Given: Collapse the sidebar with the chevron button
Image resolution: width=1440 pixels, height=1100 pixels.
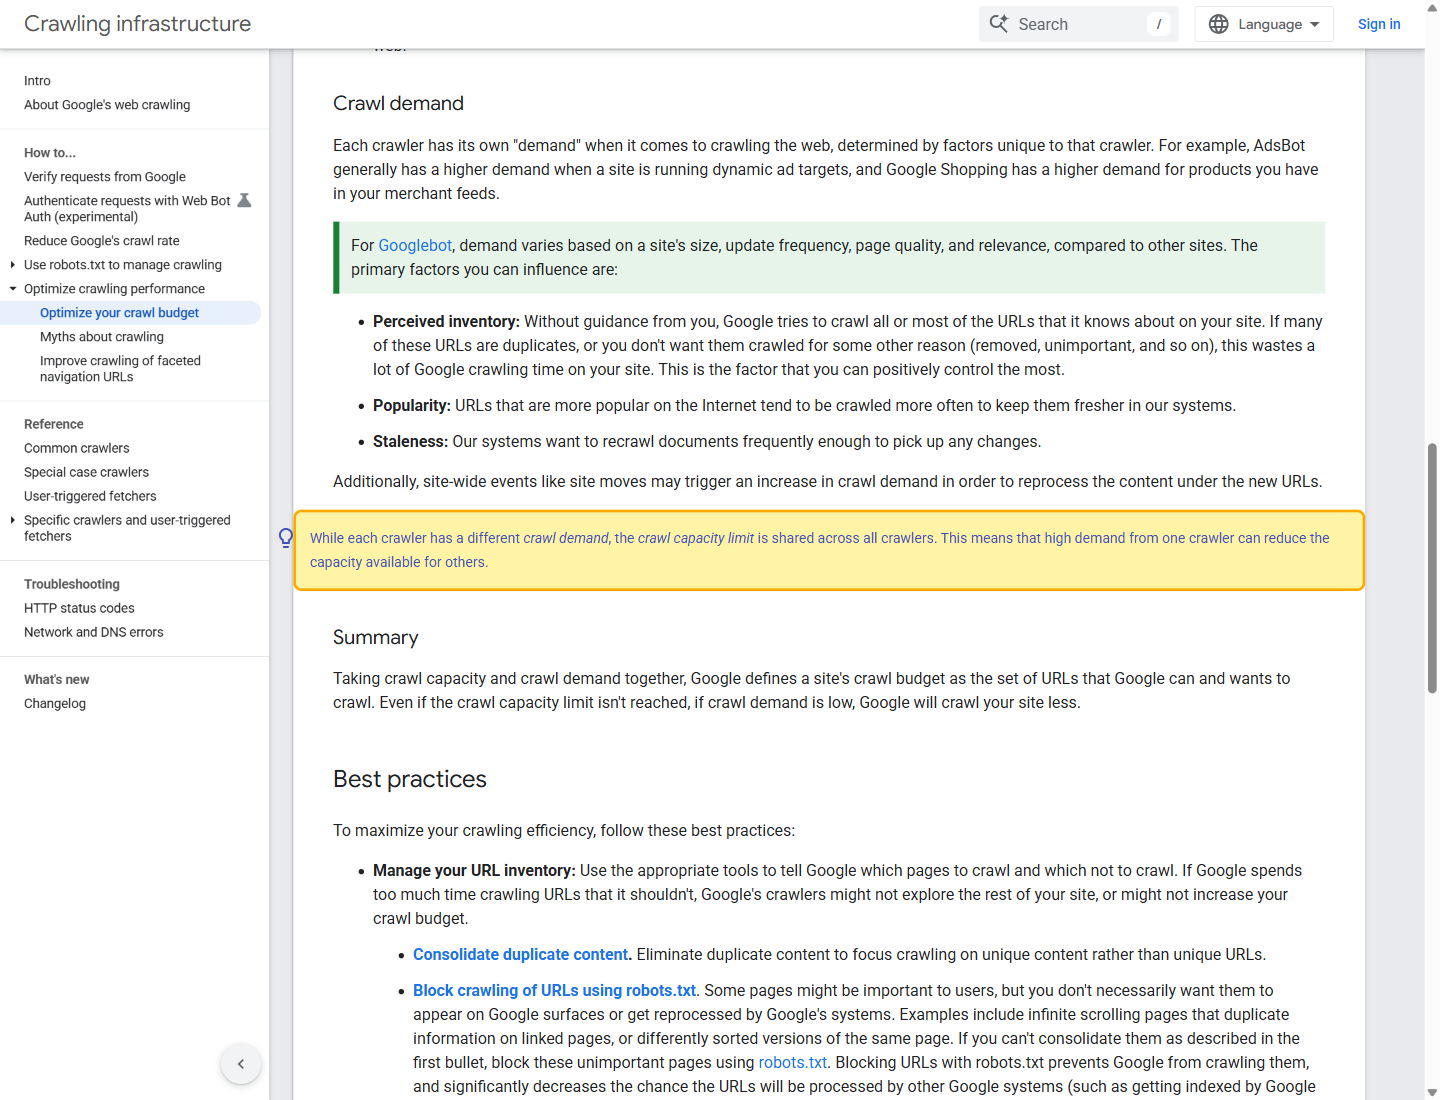Looking at the screenshot, I should [x=241, y=1064].
